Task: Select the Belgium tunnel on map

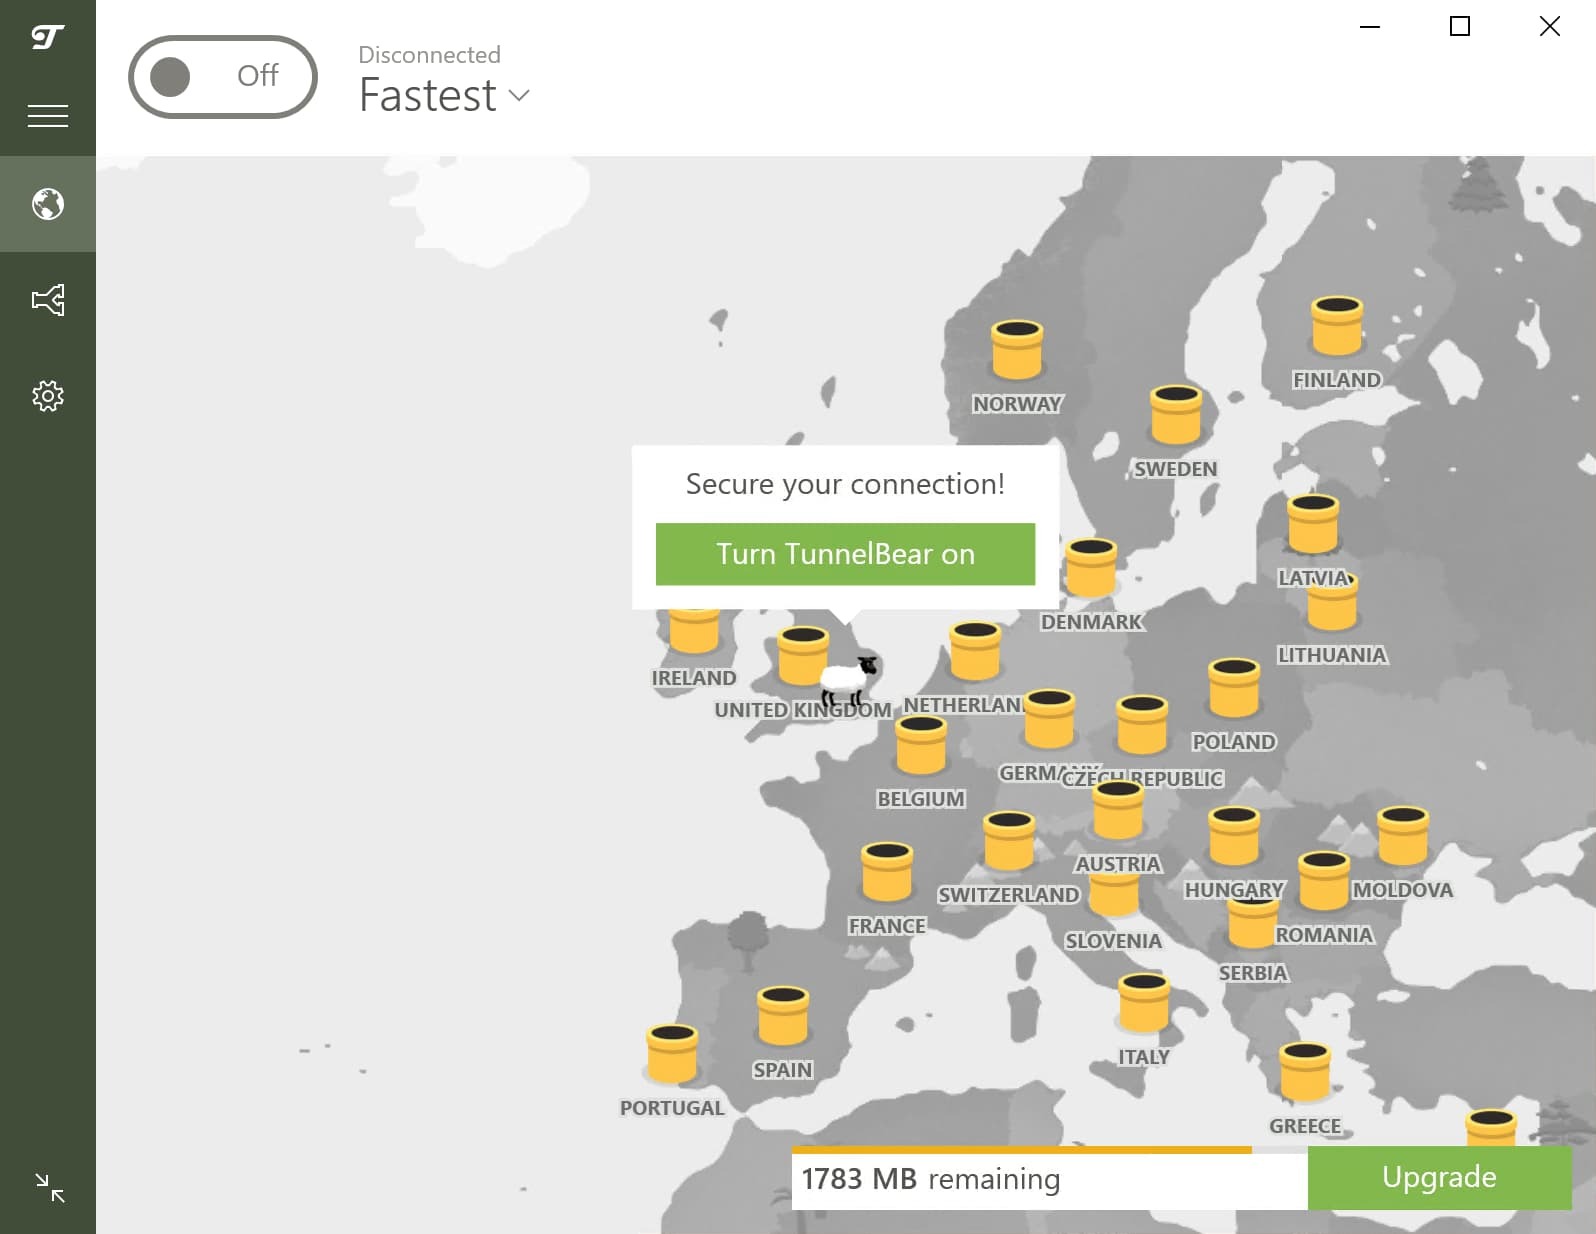Action: coord(921,745)
